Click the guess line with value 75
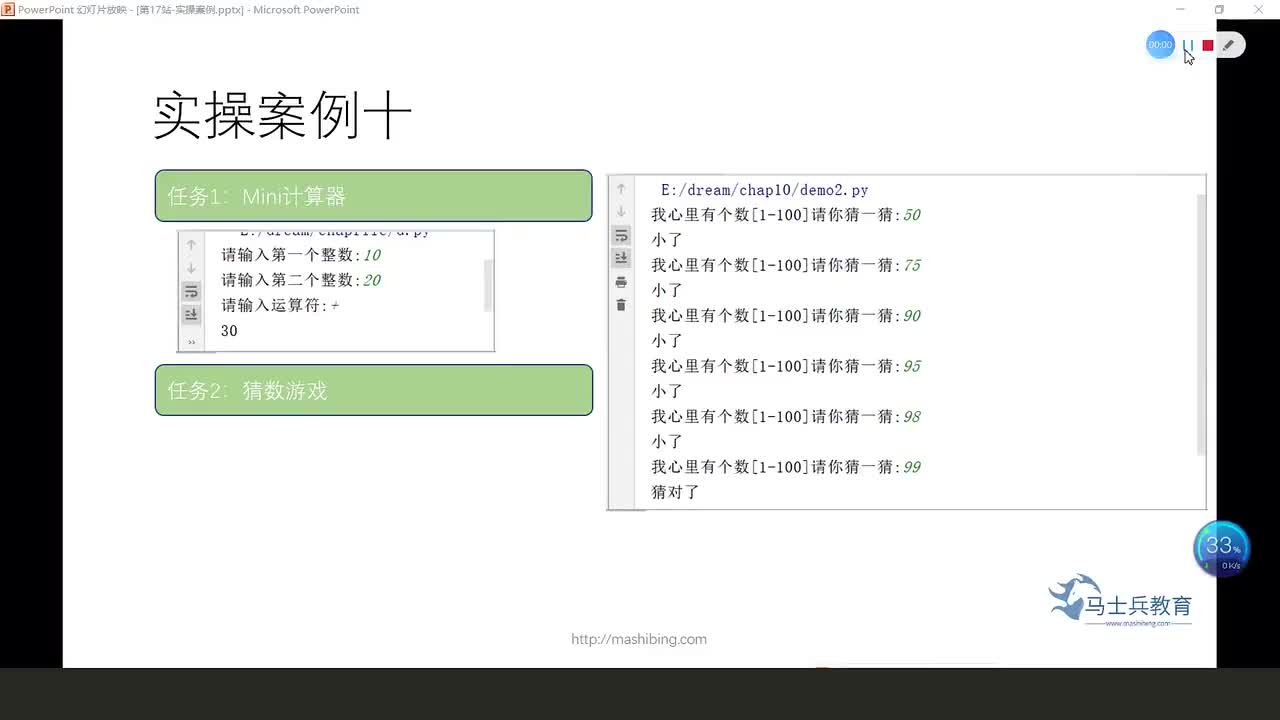The height and width of the screenshot is (720, 1280). click(x=786, y=265)
